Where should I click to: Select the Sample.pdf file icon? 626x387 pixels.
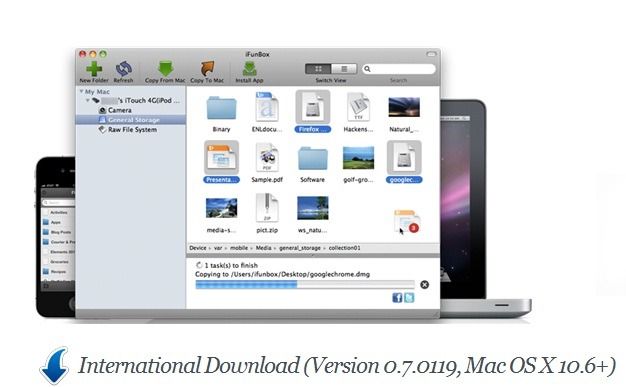(x=267, y=157)
